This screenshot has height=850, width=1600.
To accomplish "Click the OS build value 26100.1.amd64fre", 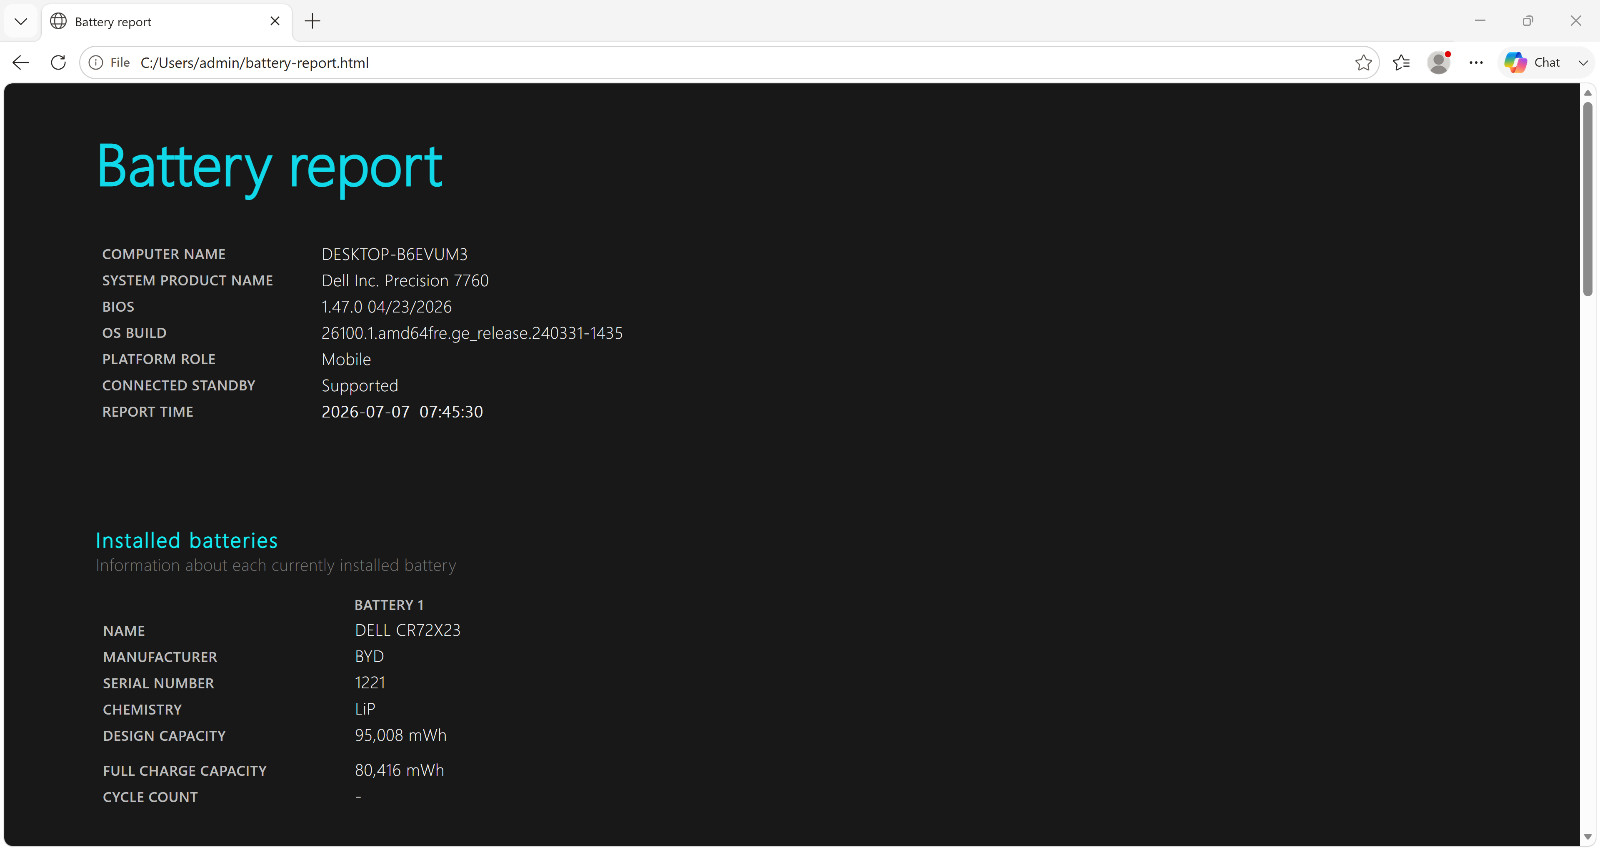I will (x=472, y=333).
